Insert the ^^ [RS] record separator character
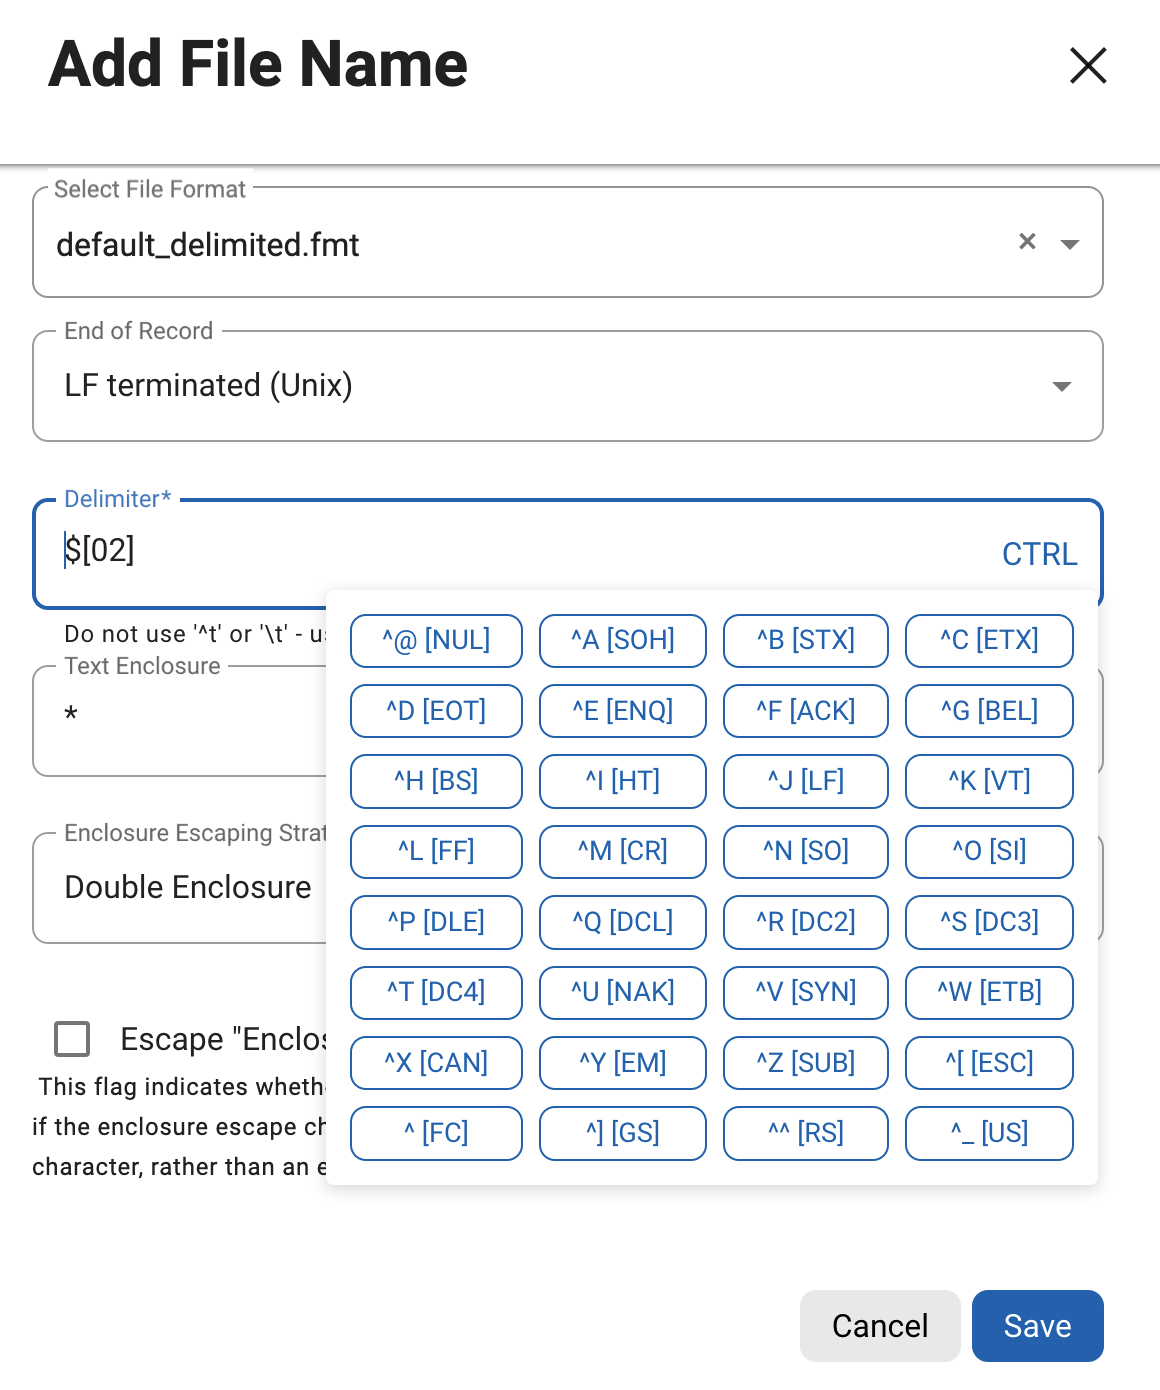The width and height of the screenshot is (1160, 1390). click(805, 1133)
